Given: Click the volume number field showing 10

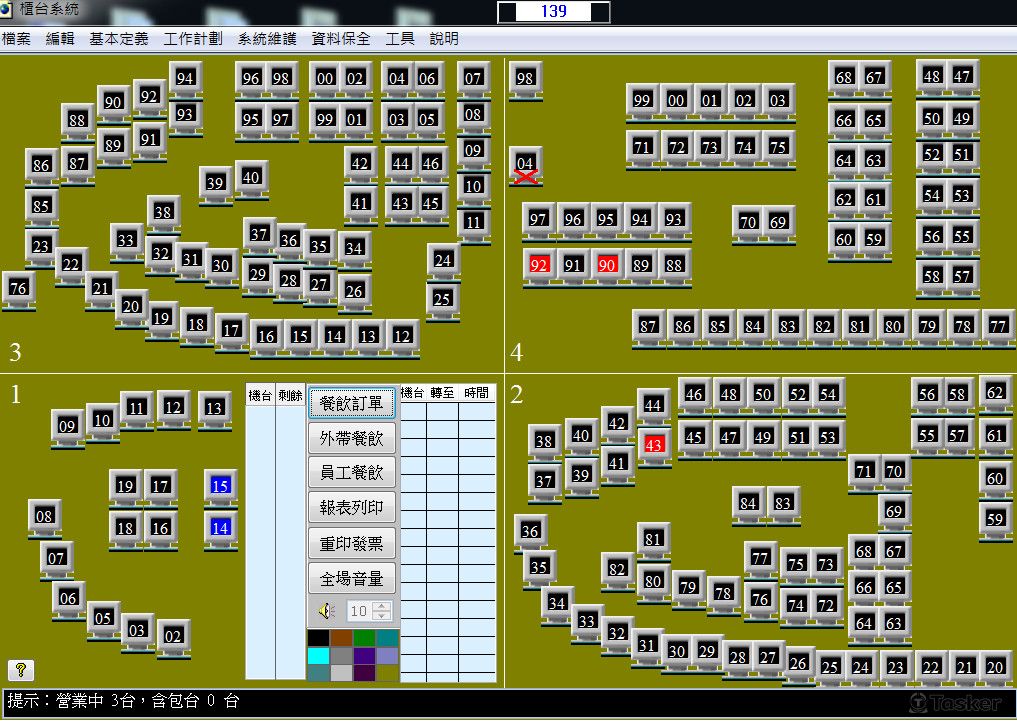Looking at the screenshot, I should click(359, 611).
